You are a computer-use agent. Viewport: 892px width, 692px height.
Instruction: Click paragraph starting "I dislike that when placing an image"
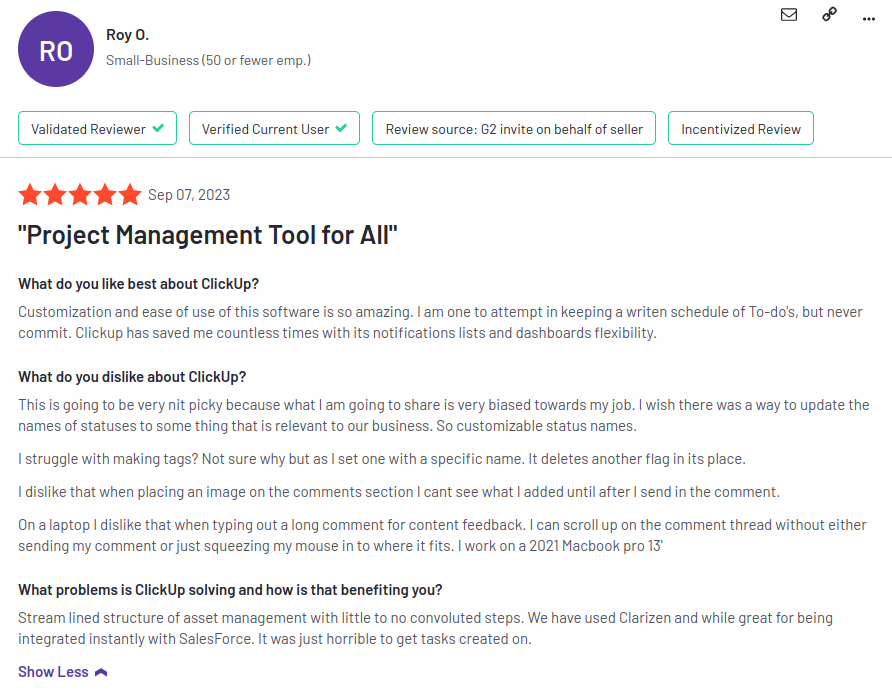pyautogui.click(x=399, y=492)
